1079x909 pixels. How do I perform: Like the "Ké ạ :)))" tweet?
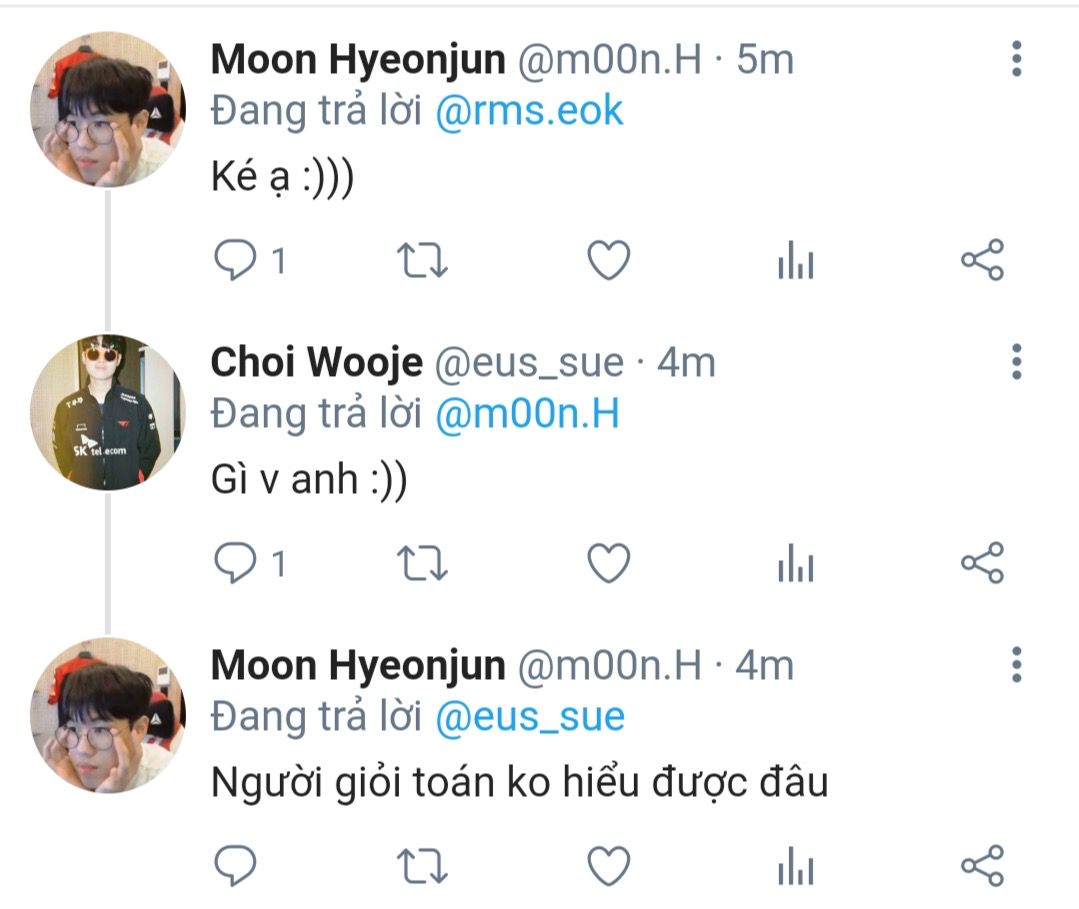pos(608,260)
